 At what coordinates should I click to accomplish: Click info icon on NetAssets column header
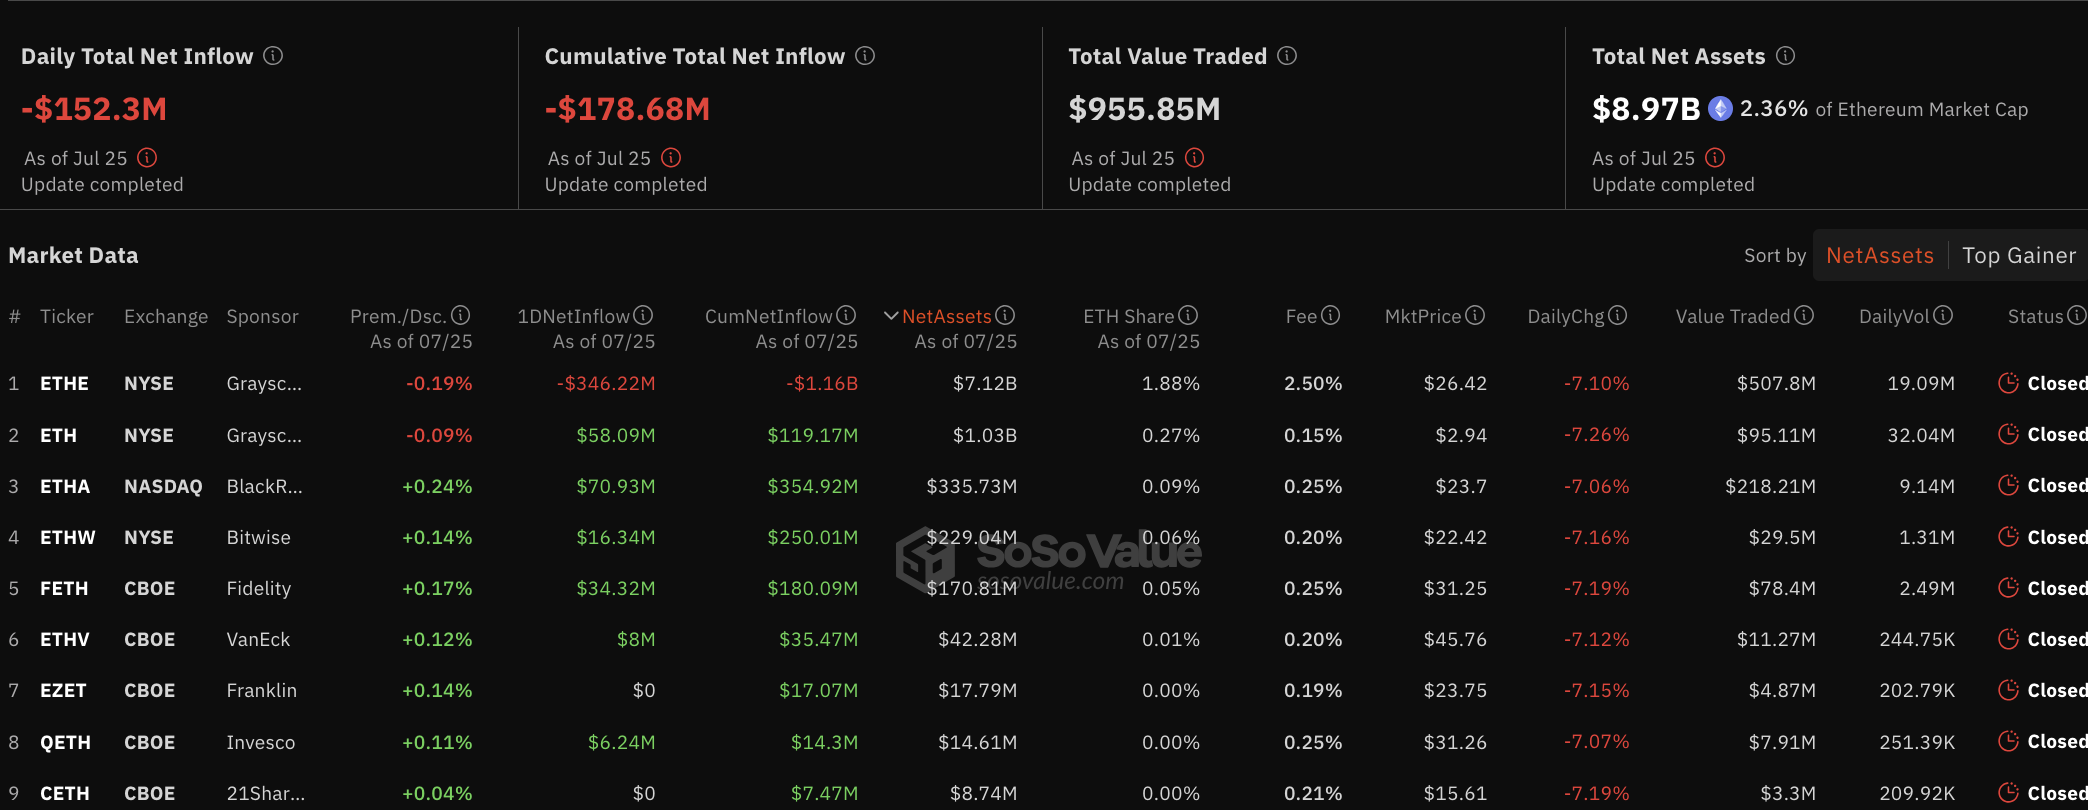point(1005,315)
